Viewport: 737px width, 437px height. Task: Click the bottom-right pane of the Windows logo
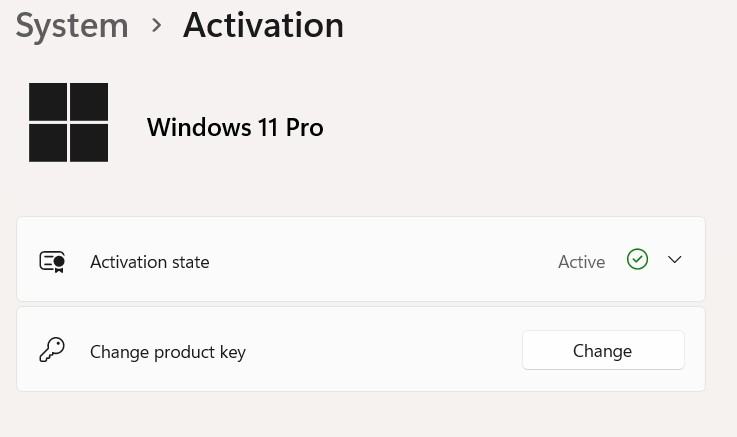pyautogui.click(x=89, y=143)
